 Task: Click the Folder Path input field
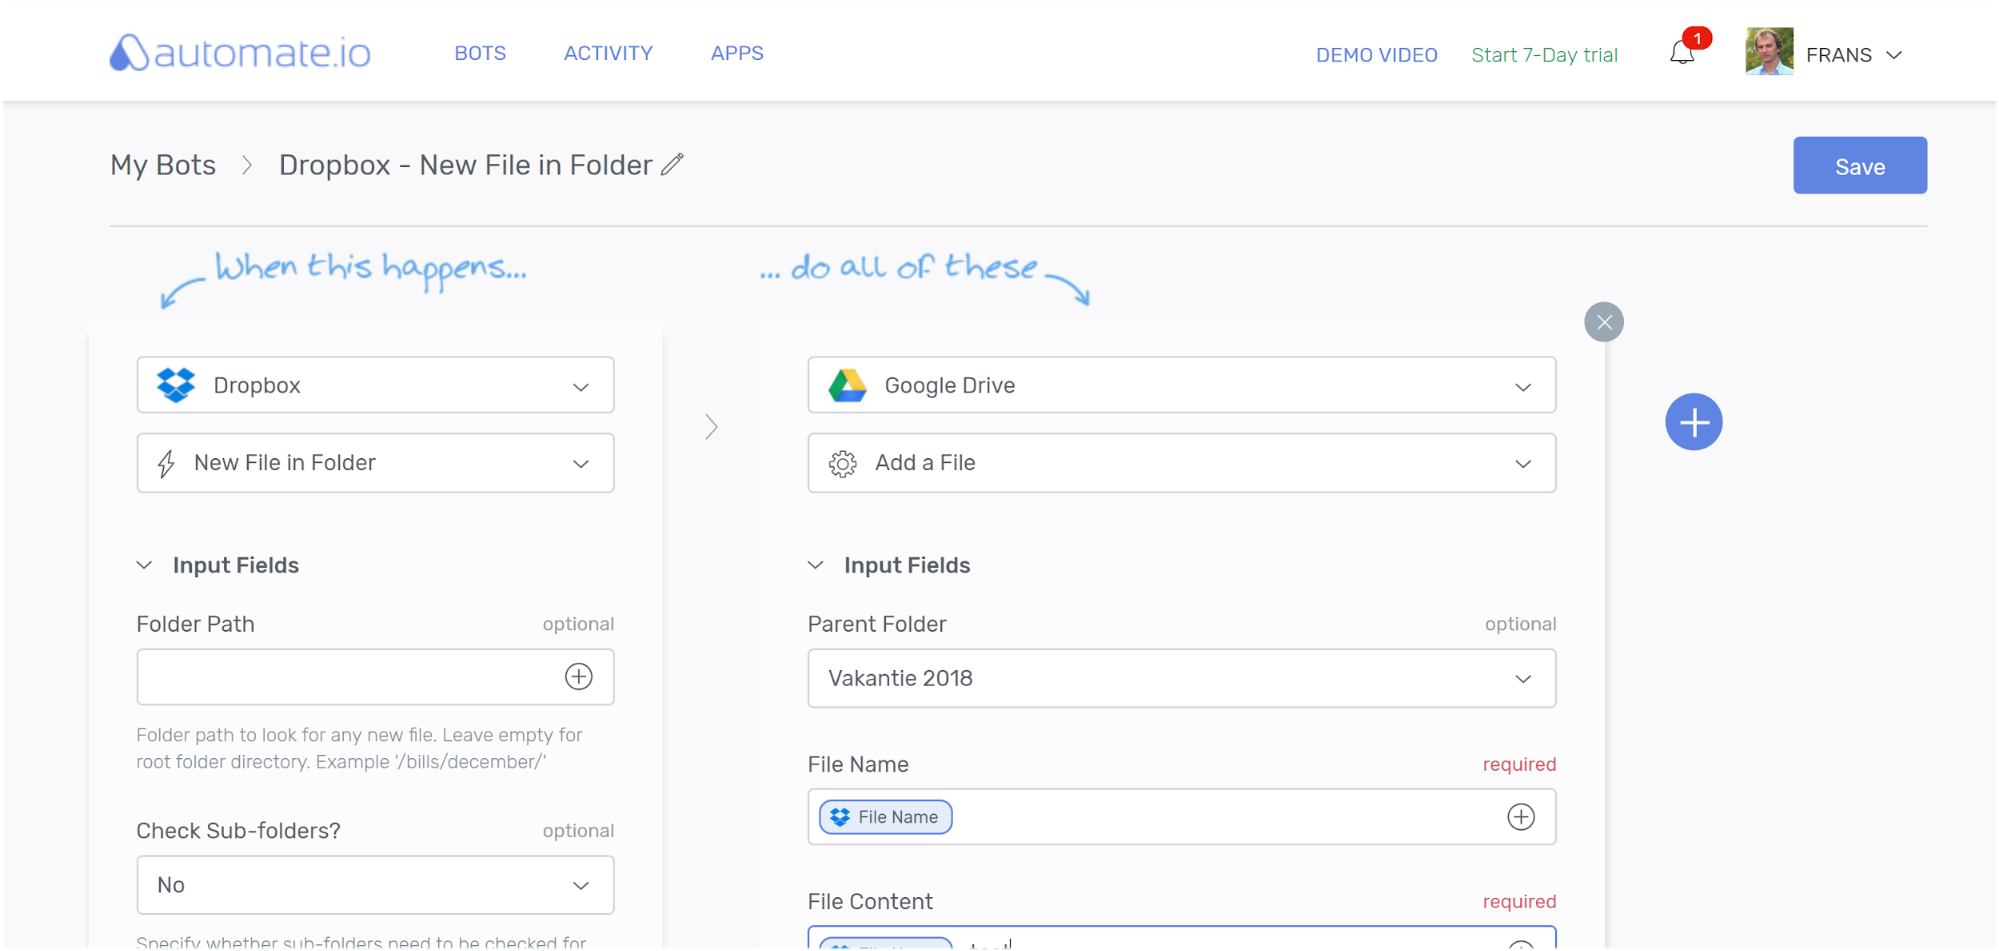pyautogui.click(x=376, y=677)
